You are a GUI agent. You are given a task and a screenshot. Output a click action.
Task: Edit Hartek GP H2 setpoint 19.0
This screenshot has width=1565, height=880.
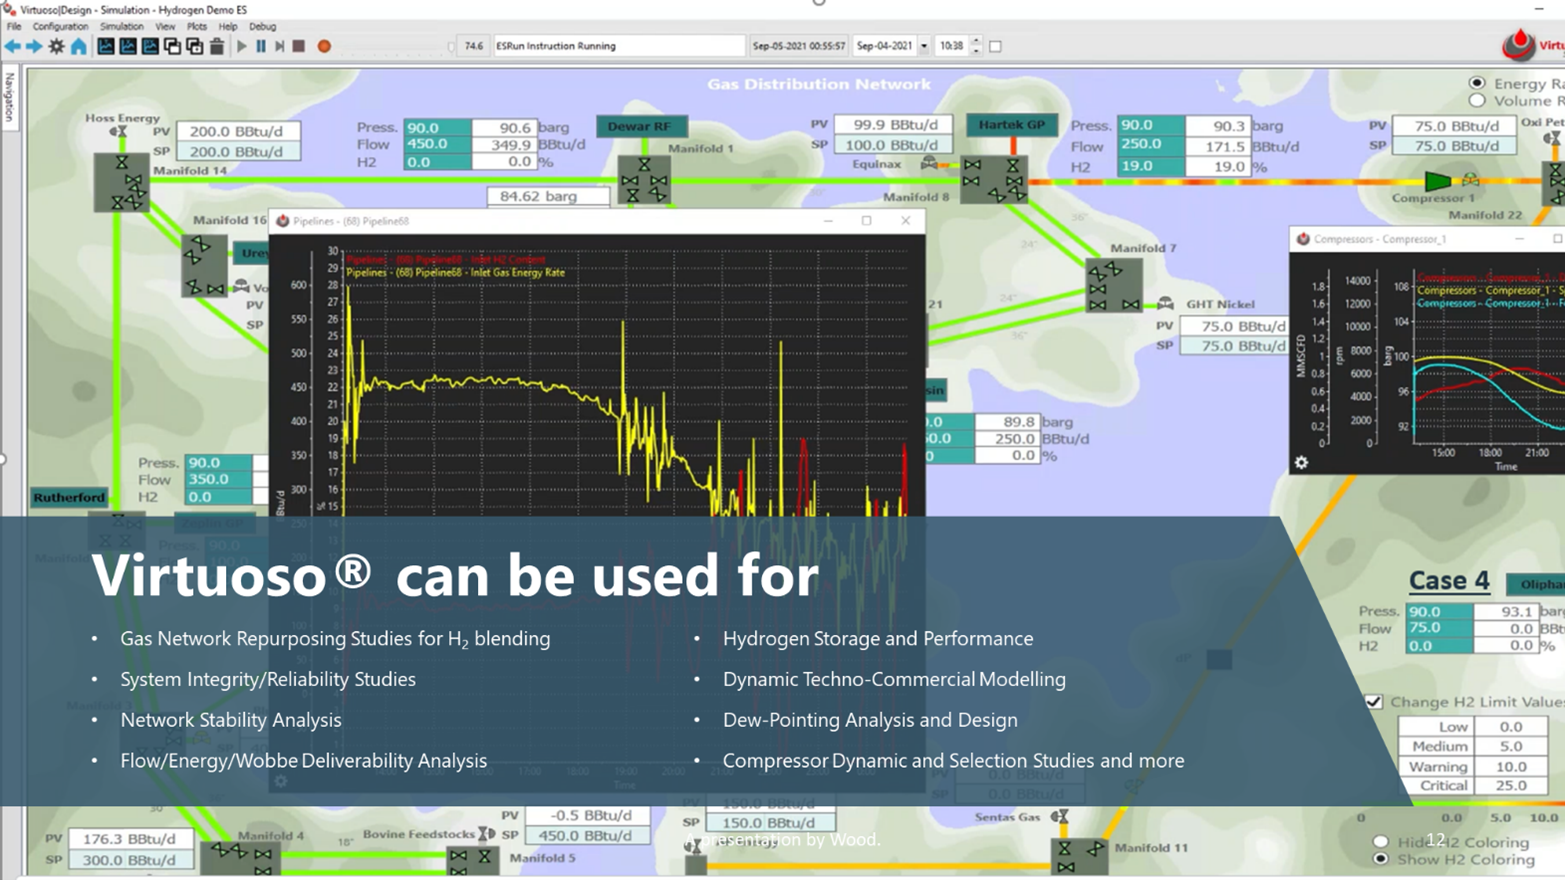coord(1150,166)
